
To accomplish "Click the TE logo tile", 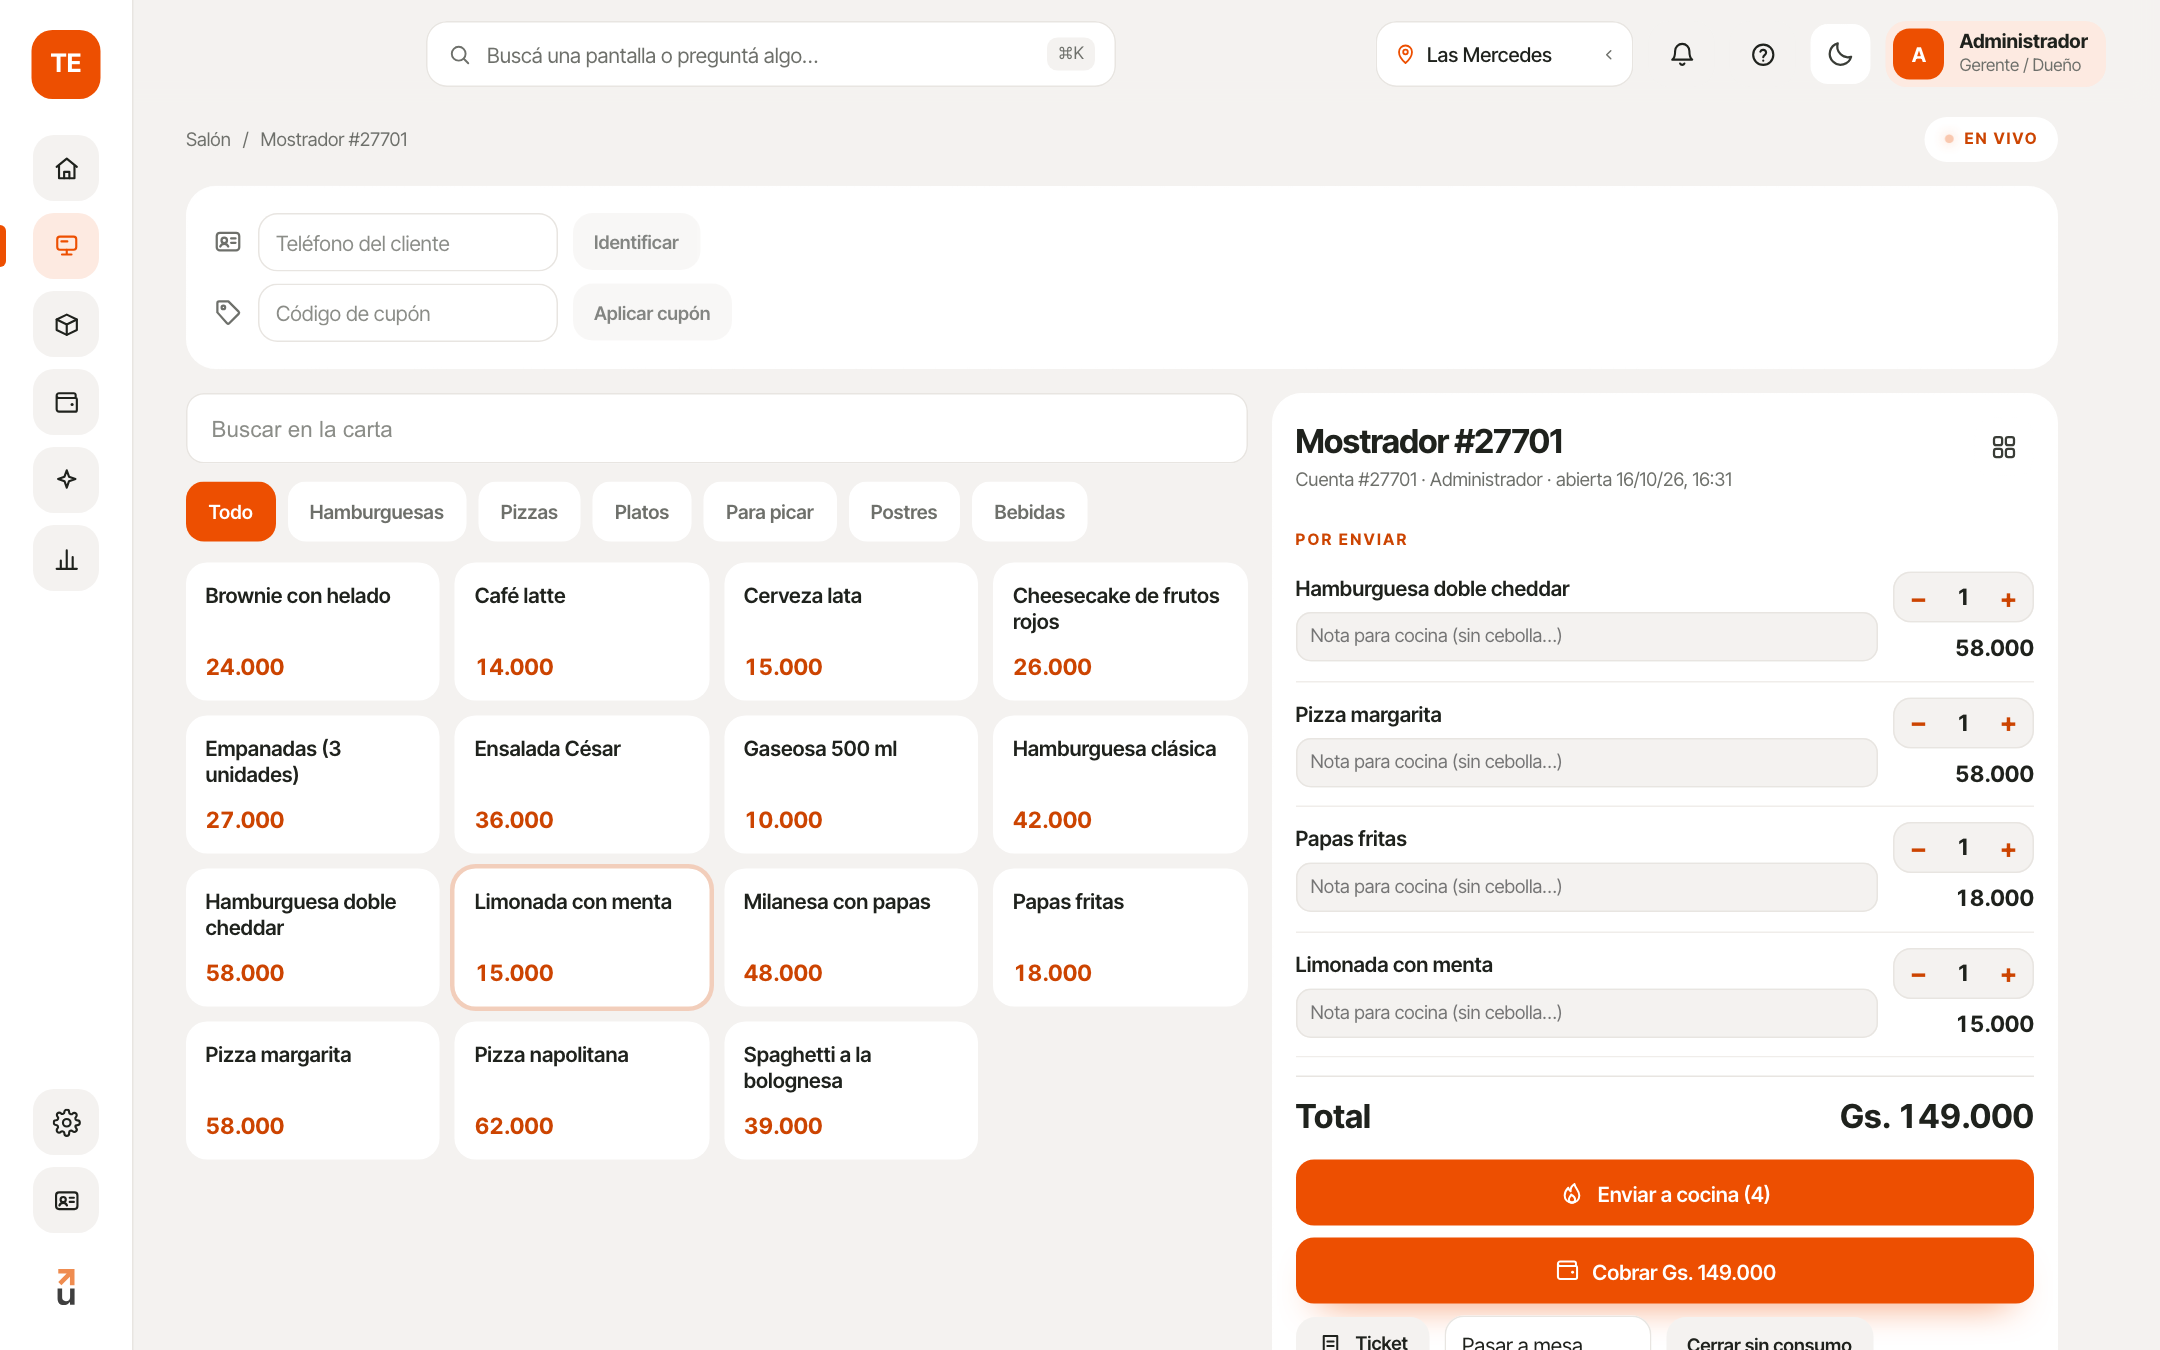I will click(x=66, y=64).
